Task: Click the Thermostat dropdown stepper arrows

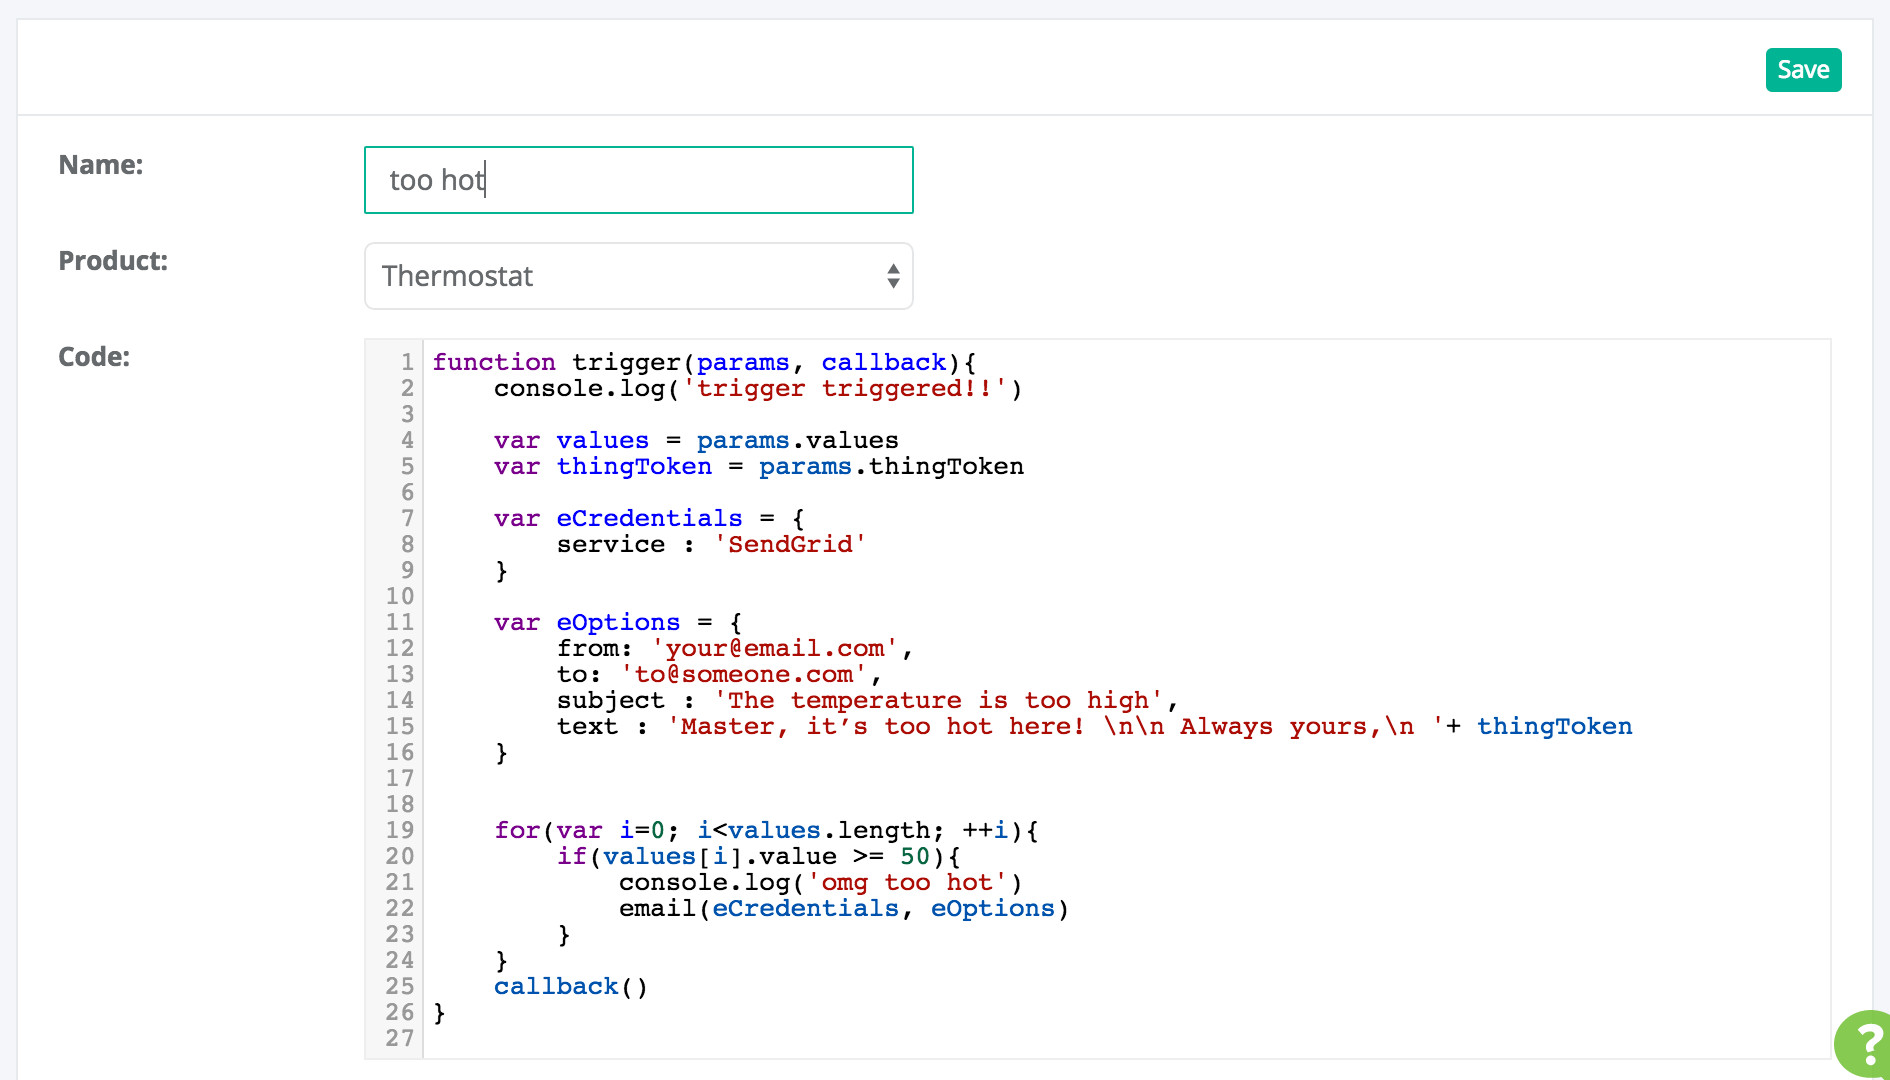Action: pos(893,276)
